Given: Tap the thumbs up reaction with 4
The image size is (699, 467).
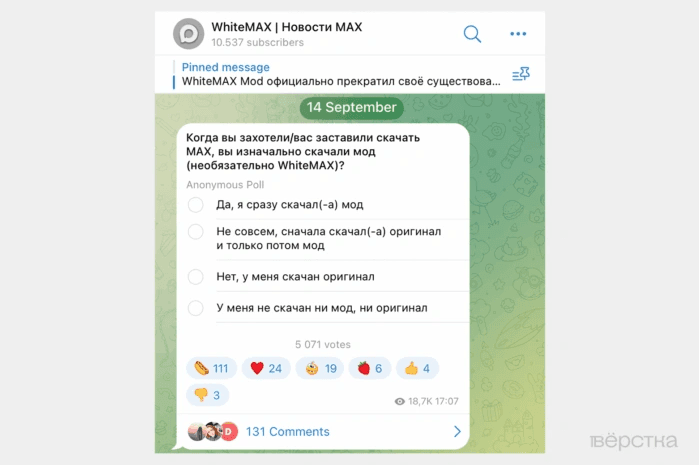Looking at the screenshot, I should pyautogui.click(x=417, y=369).
